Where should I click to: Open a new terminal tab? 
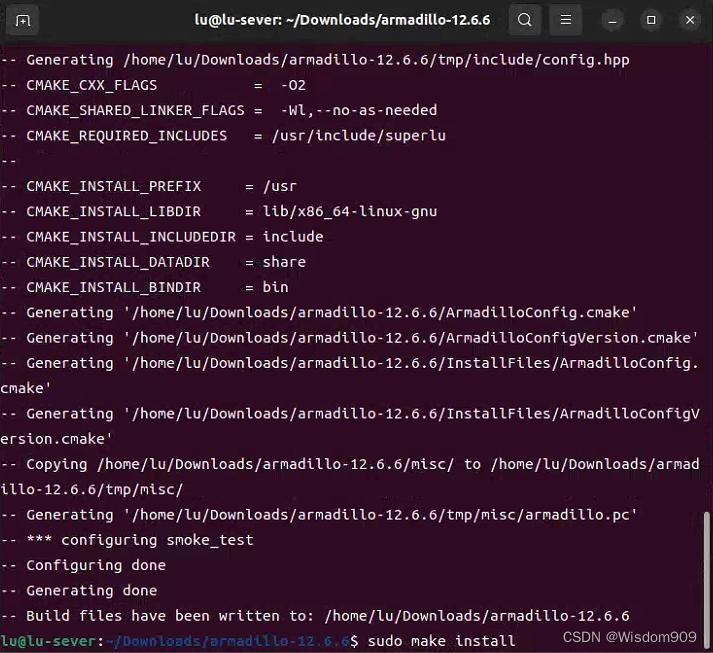pyautogui.click(x=22, y=20)
